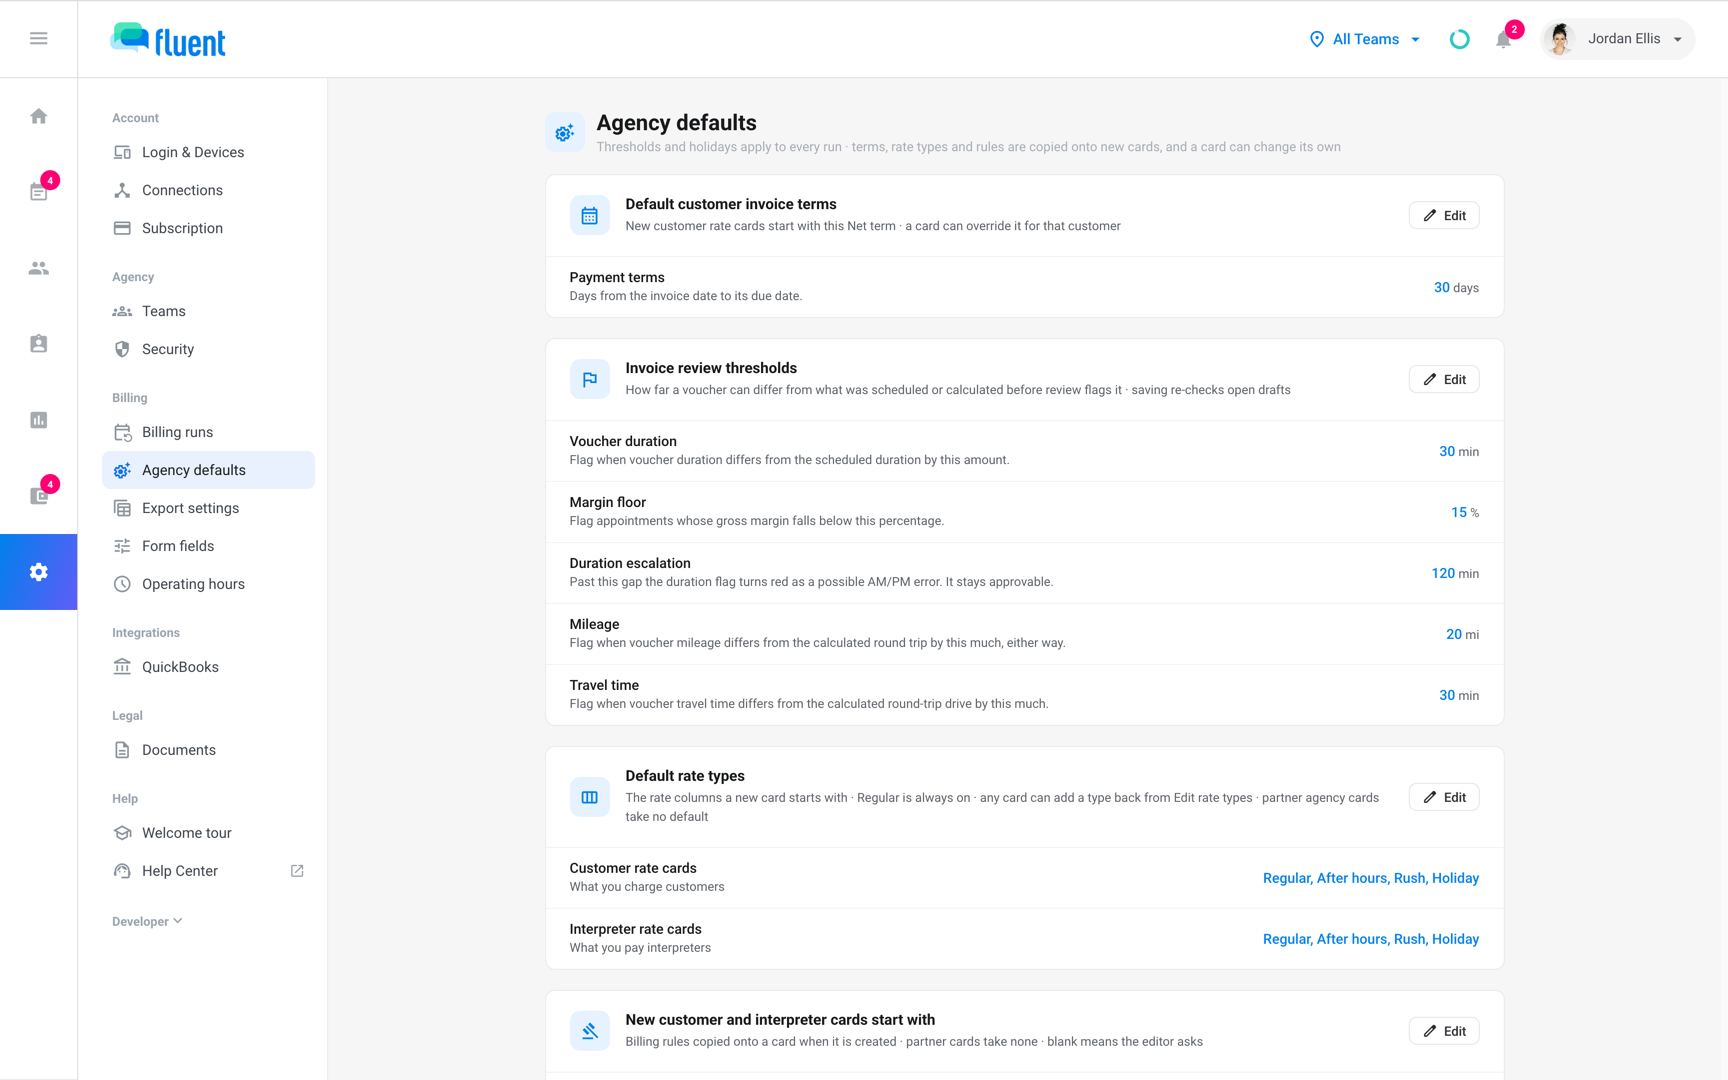This screenshot has height=1080, width=1728.
Task: Click the calendar icon on the invoice terms card
Action: click(x=589, y=215)
